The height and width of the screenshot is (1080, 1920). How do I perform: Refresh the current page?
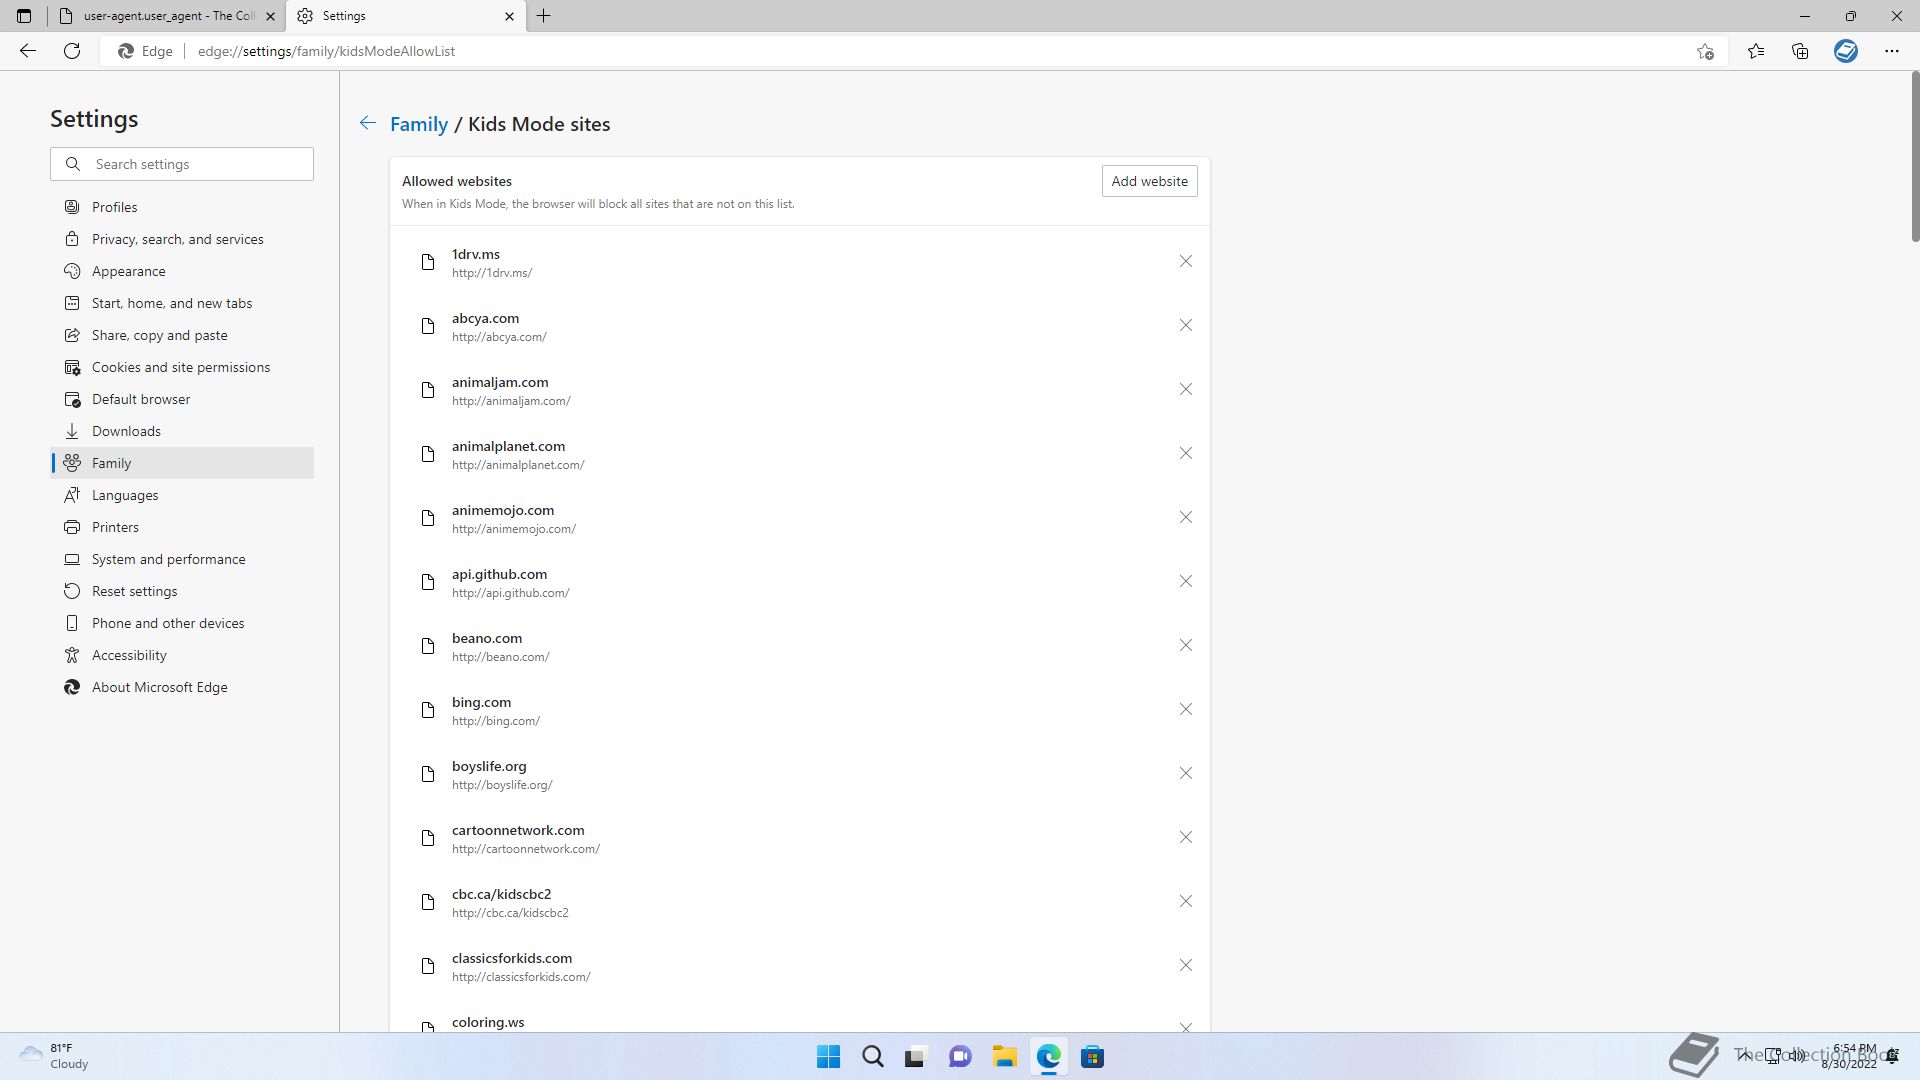click(x=72, y=51)
